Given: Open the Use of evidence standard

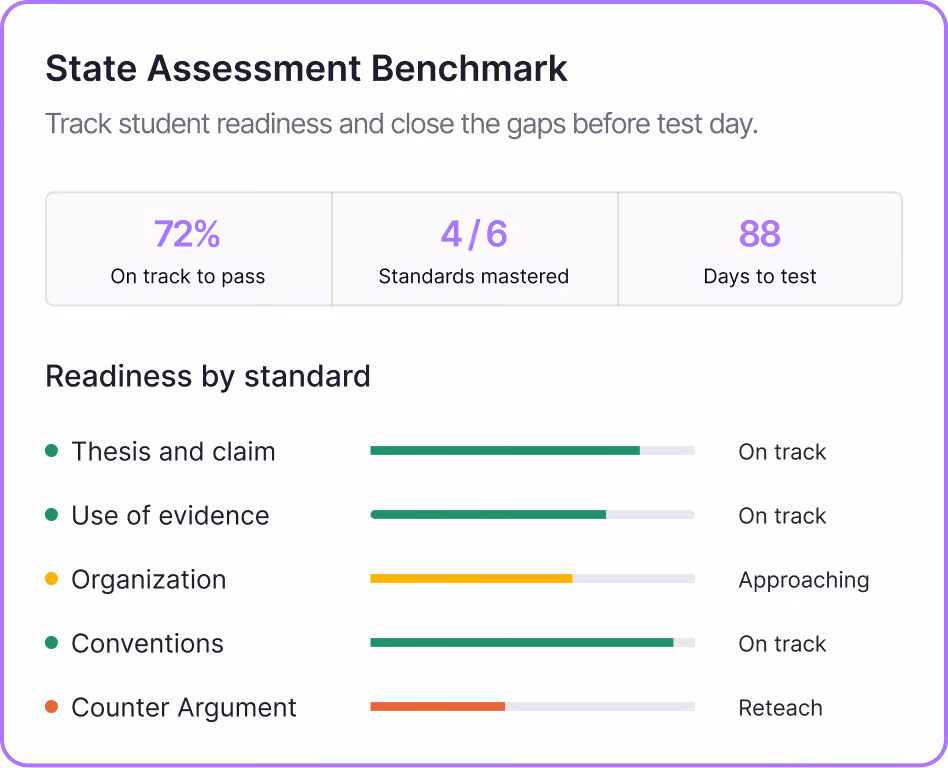Looking at the screenshot, I should pyautogui.click(x=170, y=516).
